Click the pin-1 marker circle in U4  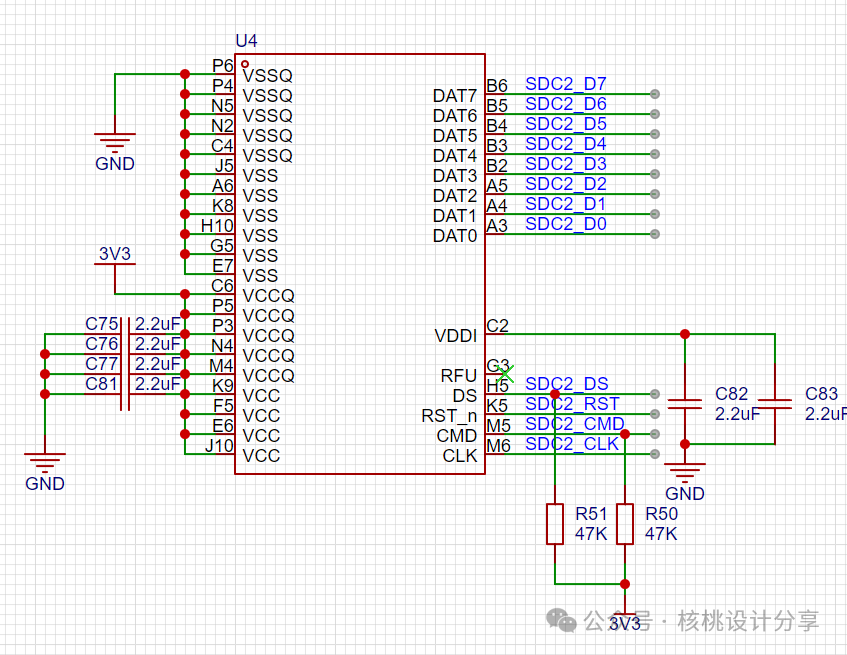click(x=245, y=64)
